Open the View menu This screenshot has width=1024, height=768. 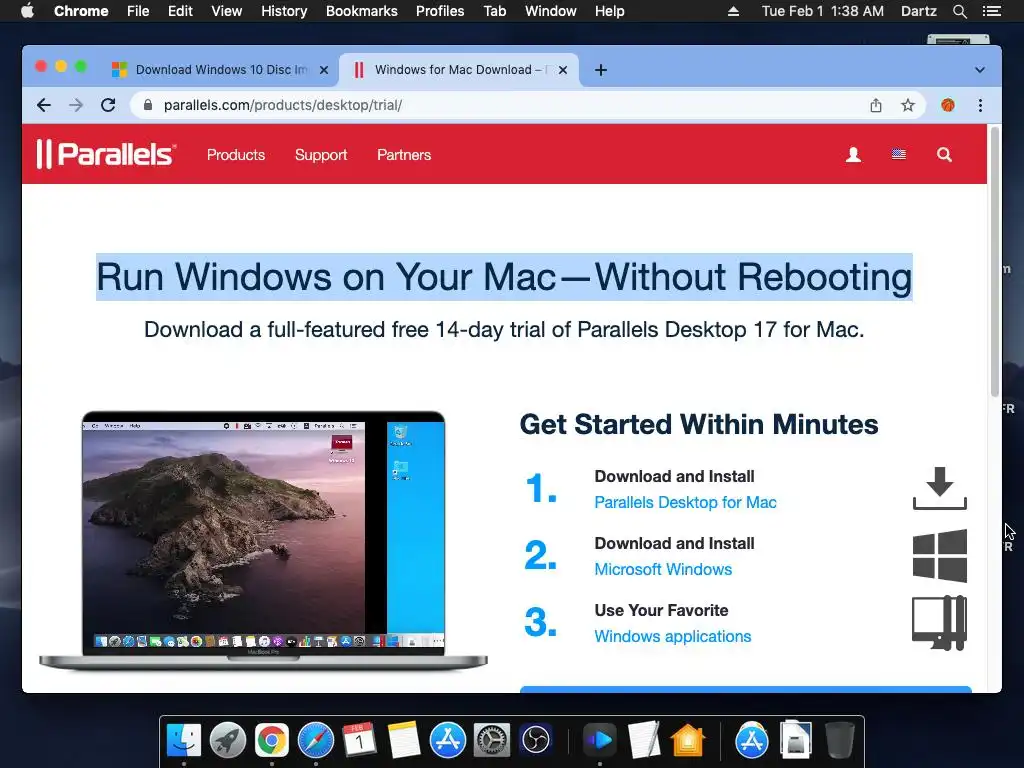(x=227, y=11)
